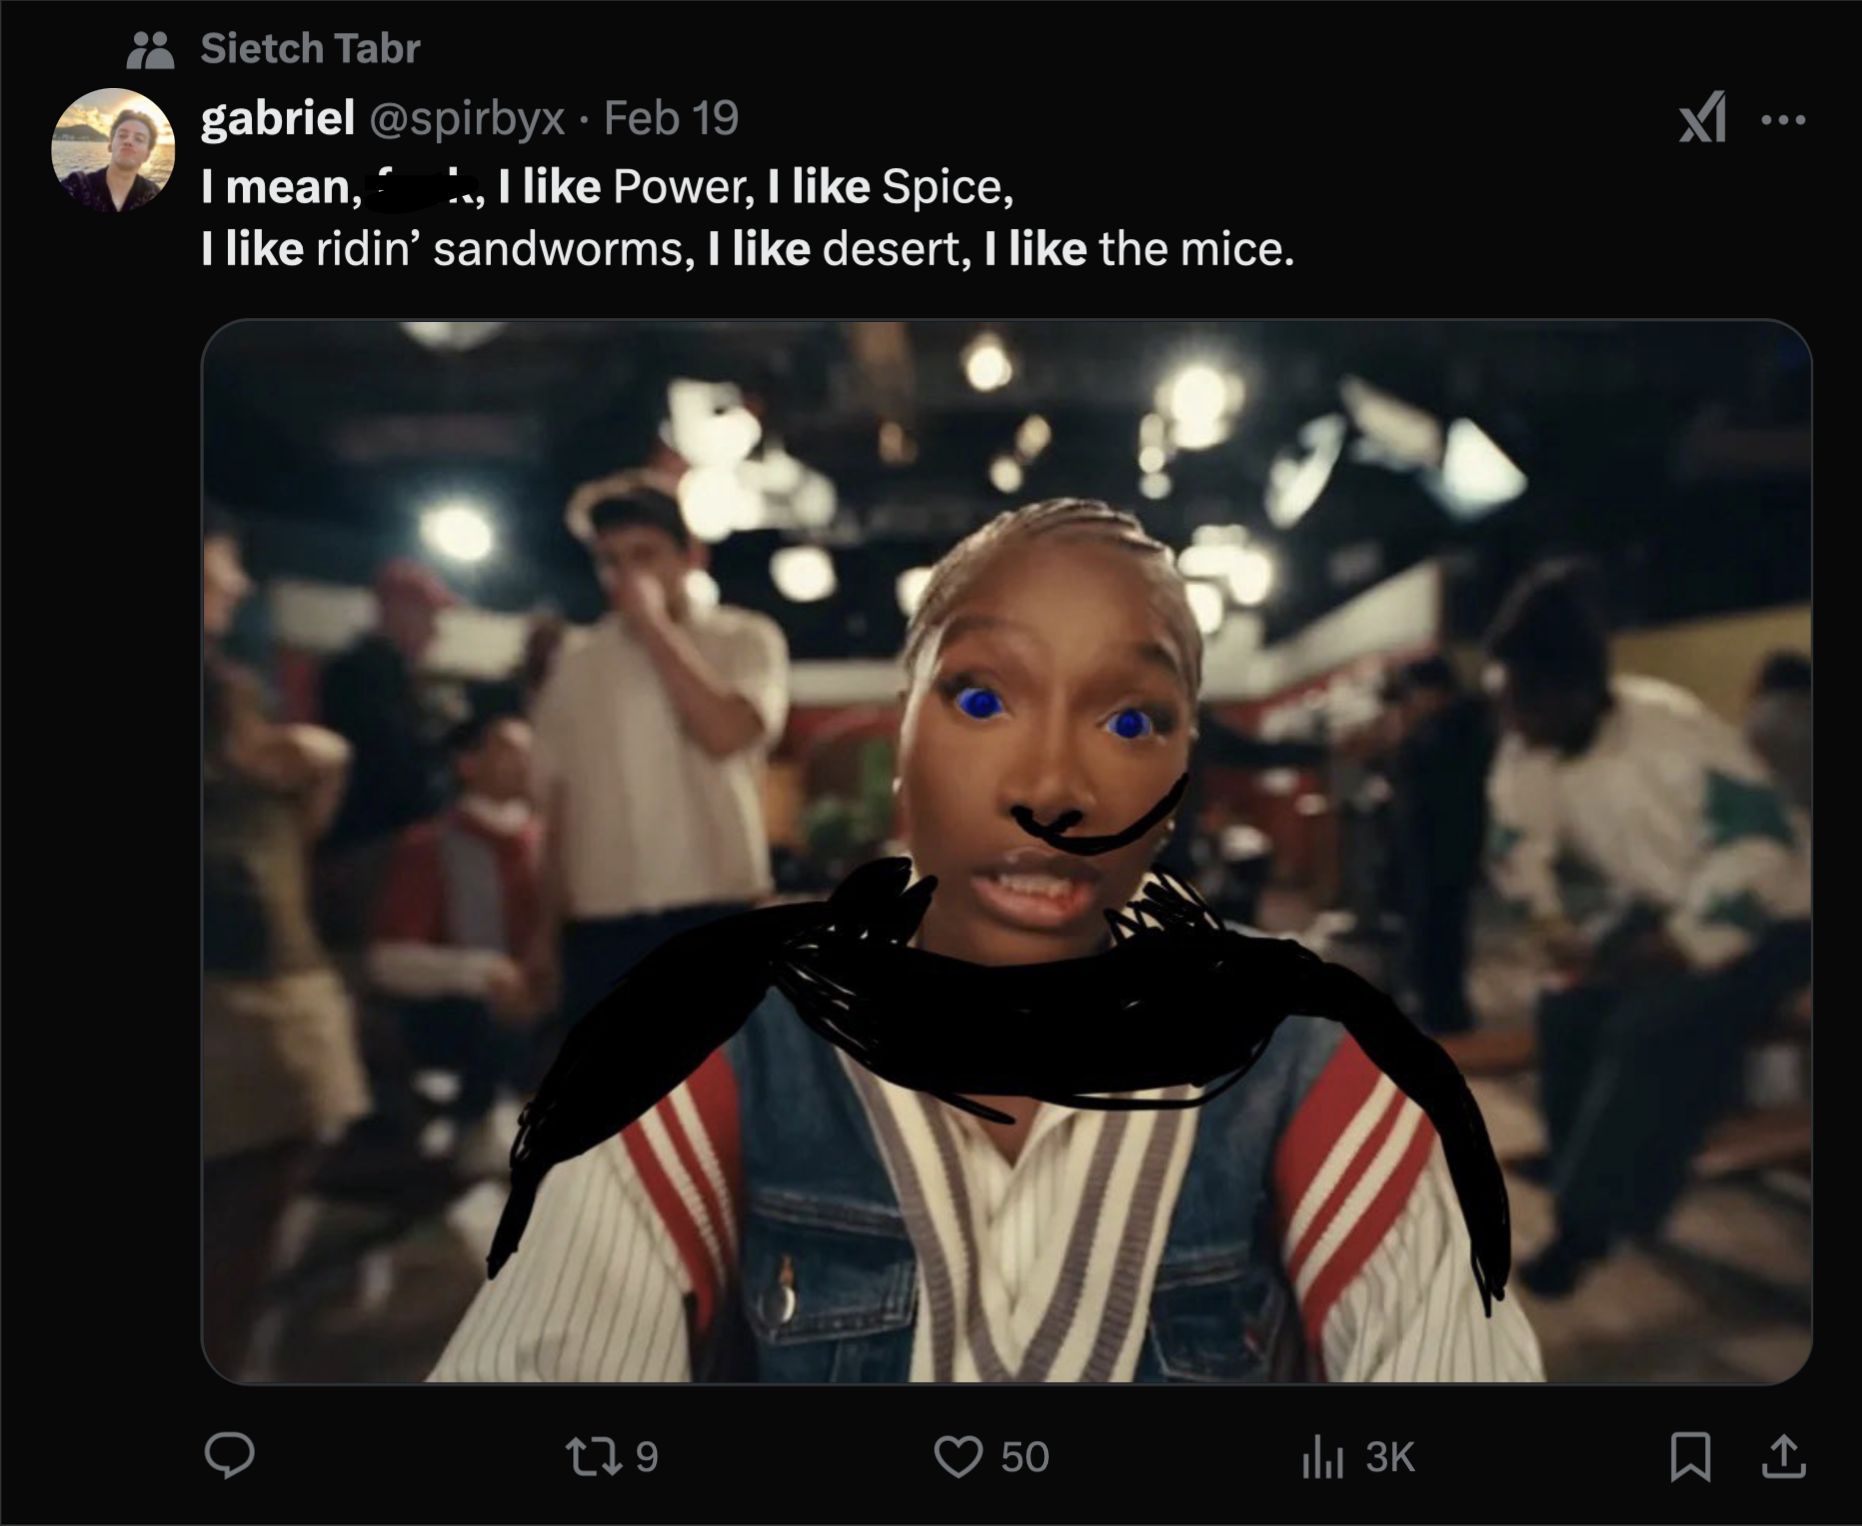Click the community people icon
This screenshot has width=1862, height=1526.
(x=150, y=49)
